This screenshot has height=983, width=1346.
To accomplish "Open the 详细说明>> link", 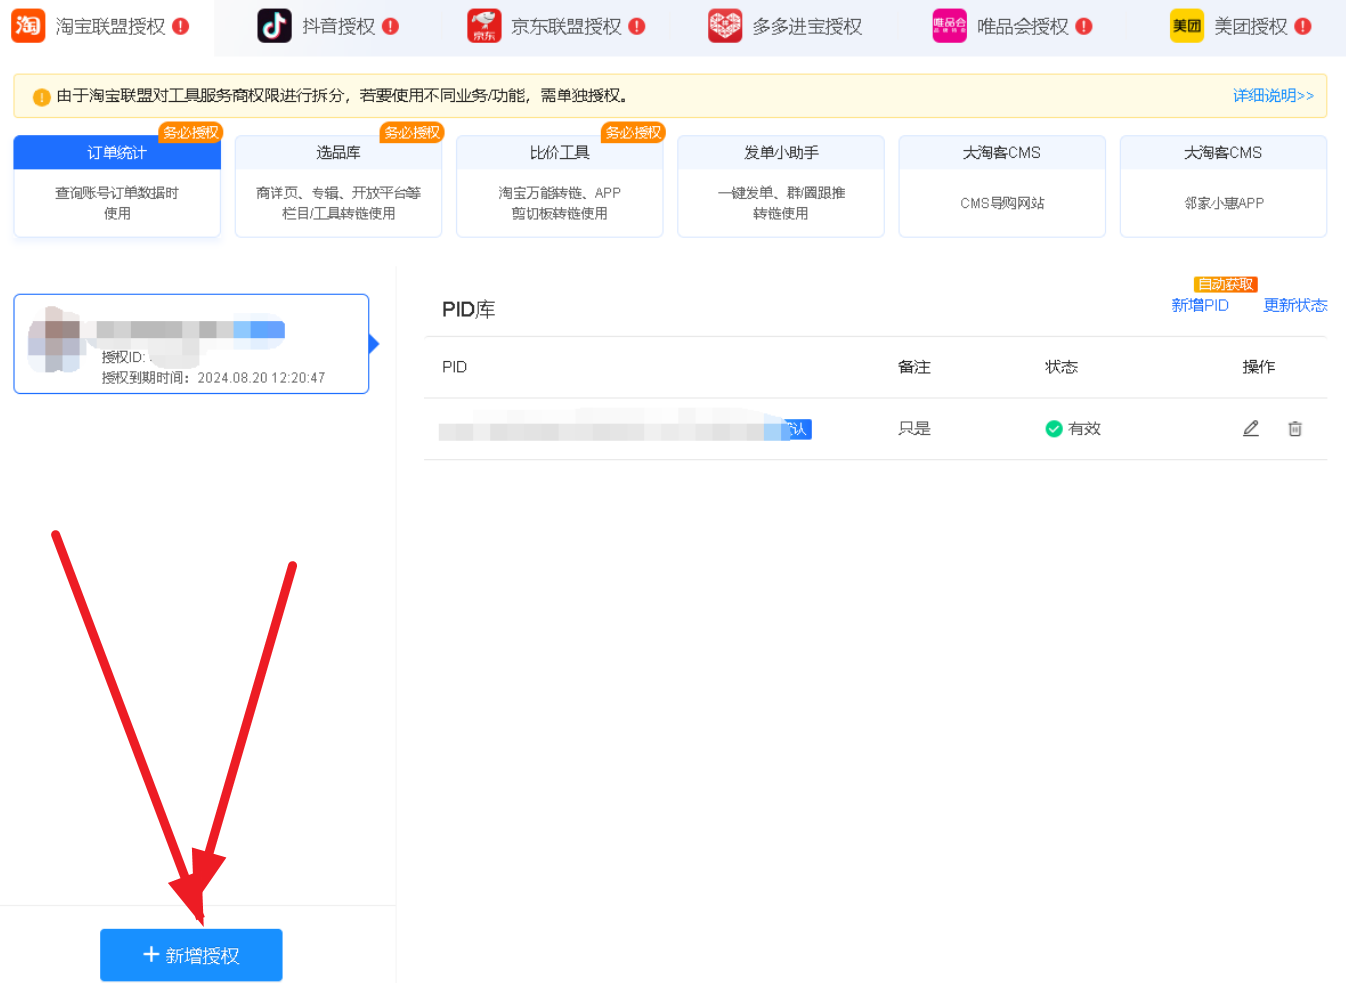I will tap(1273, 96).
